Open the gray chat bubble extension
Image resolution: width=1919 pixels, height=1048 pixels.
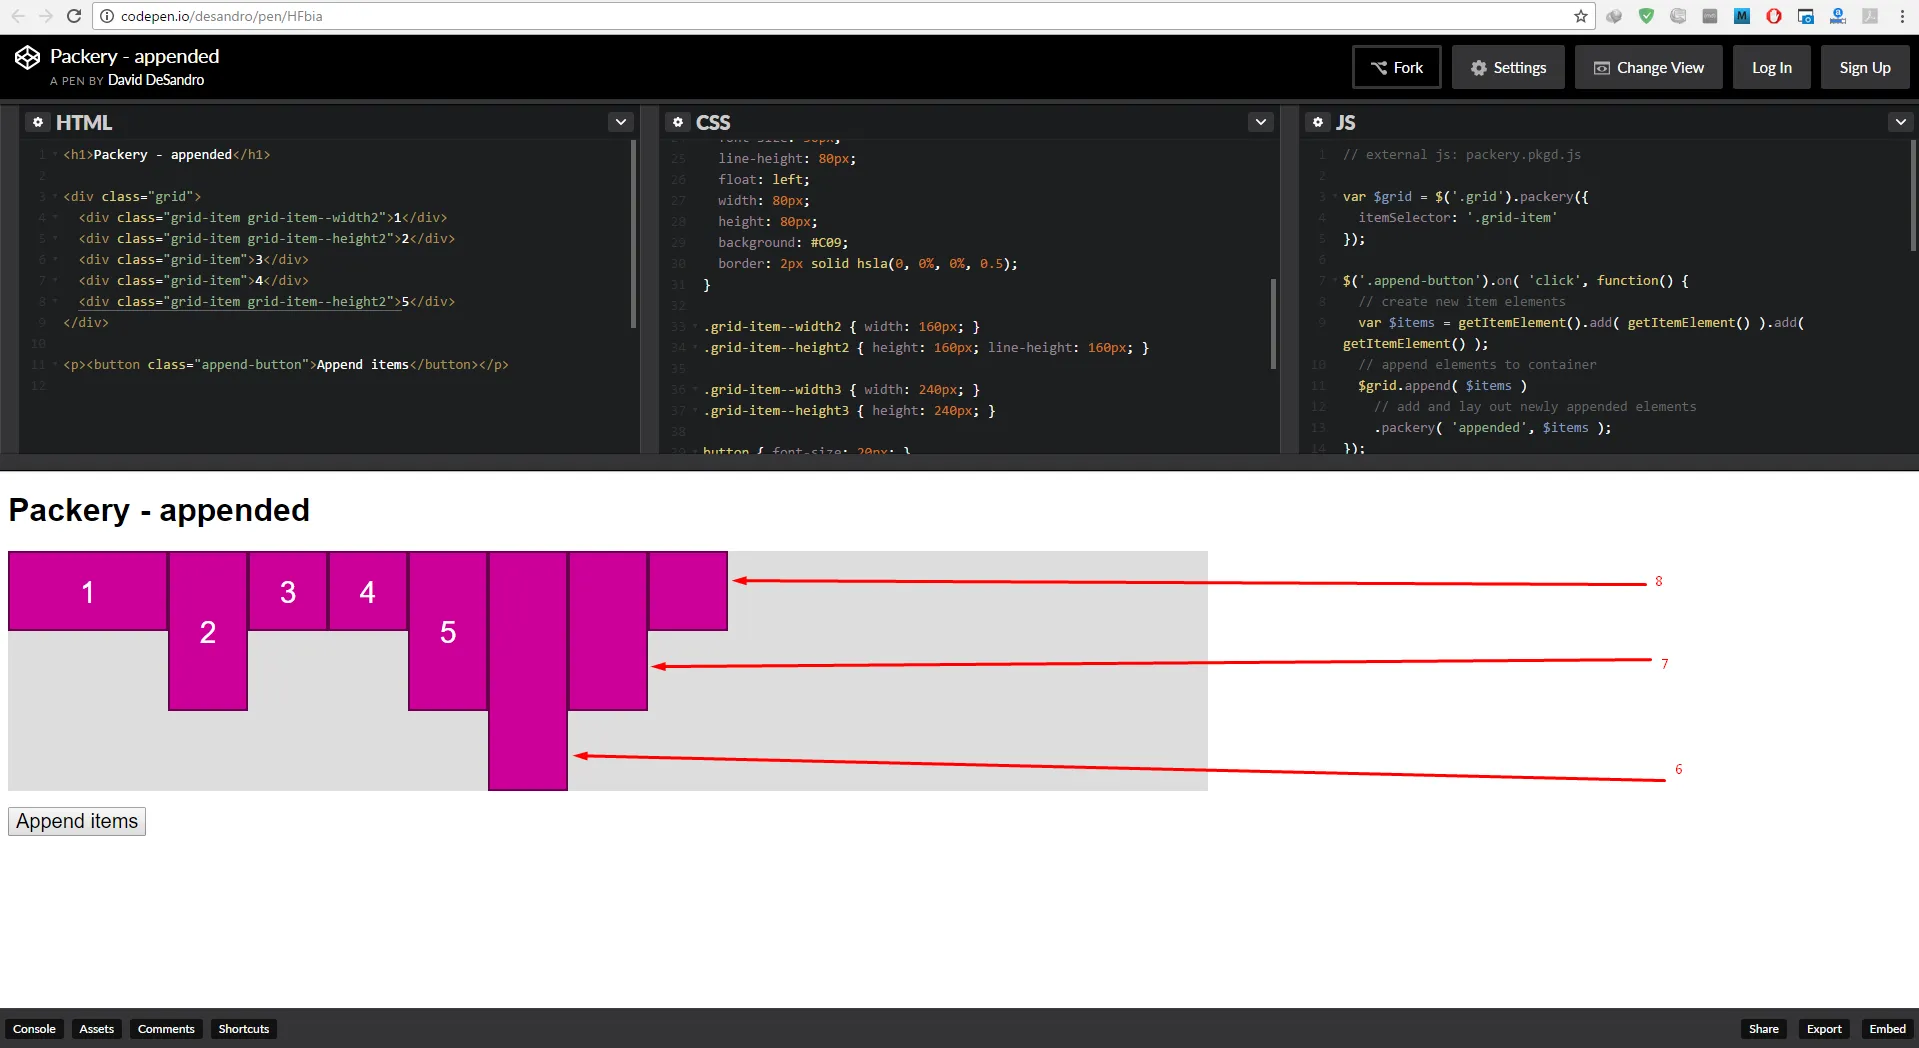point(1678,16)
